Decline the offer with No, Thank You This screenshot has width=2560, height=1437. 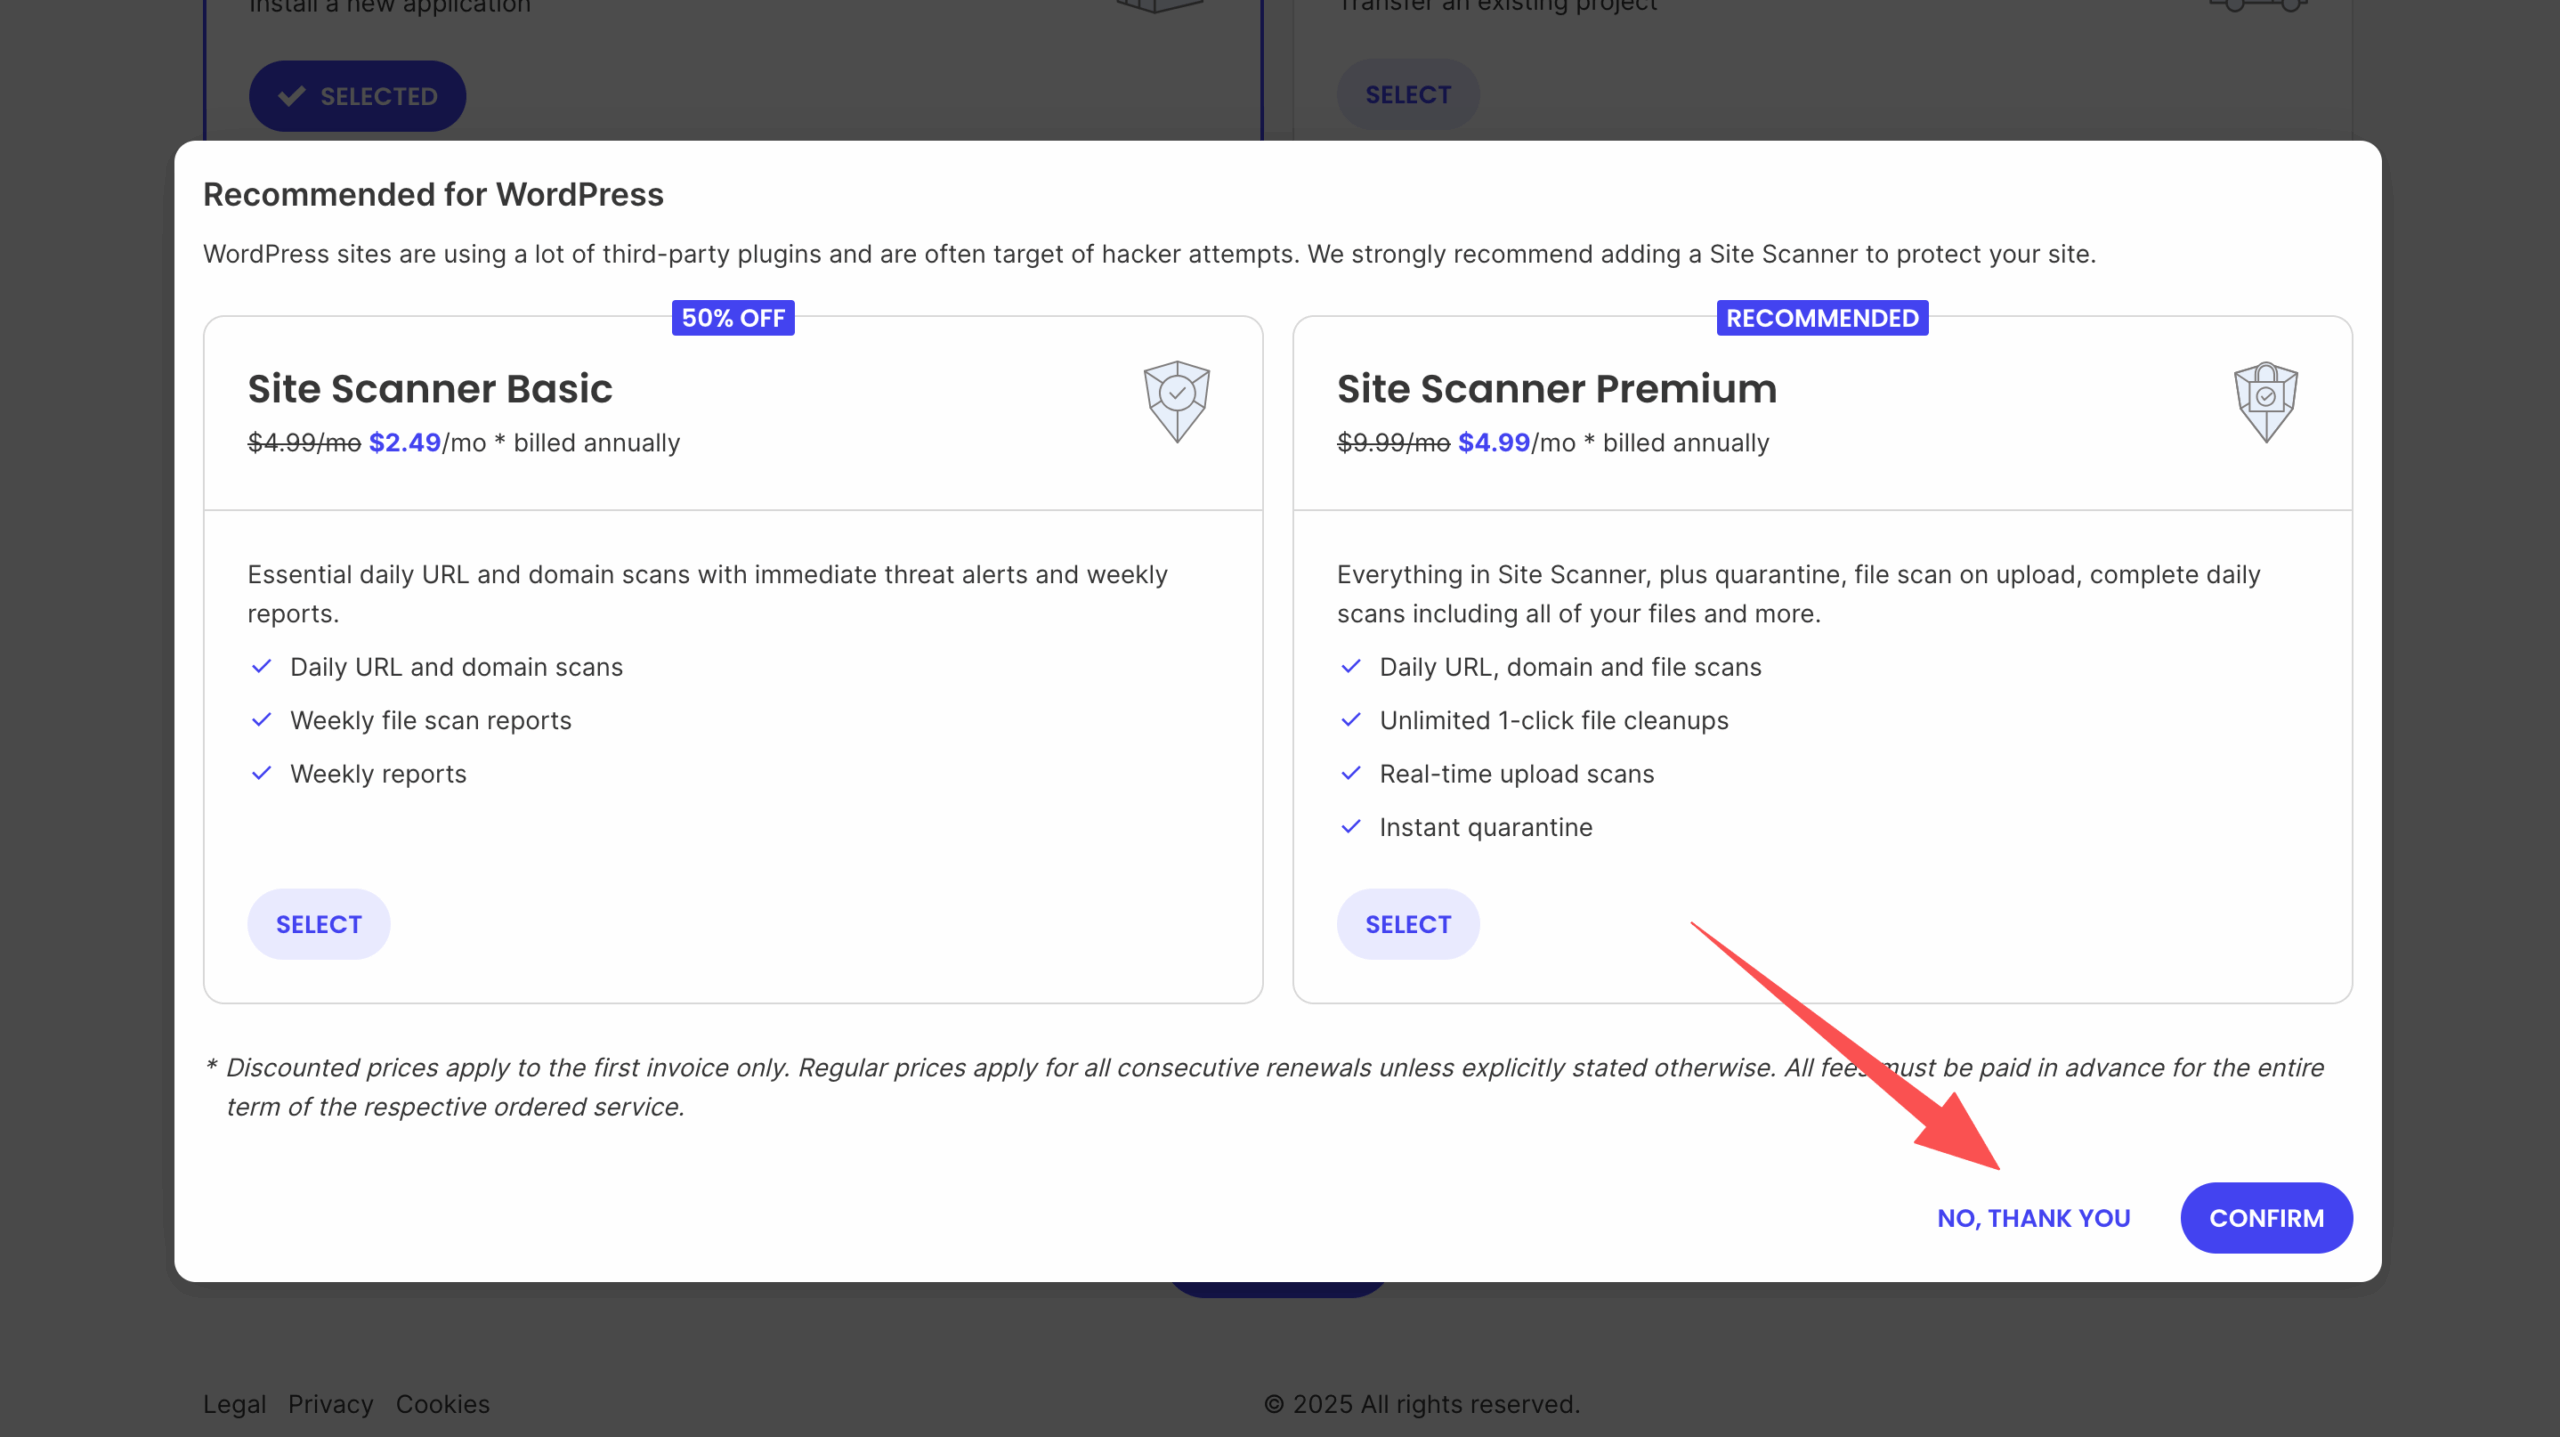pos(2033,1218)
